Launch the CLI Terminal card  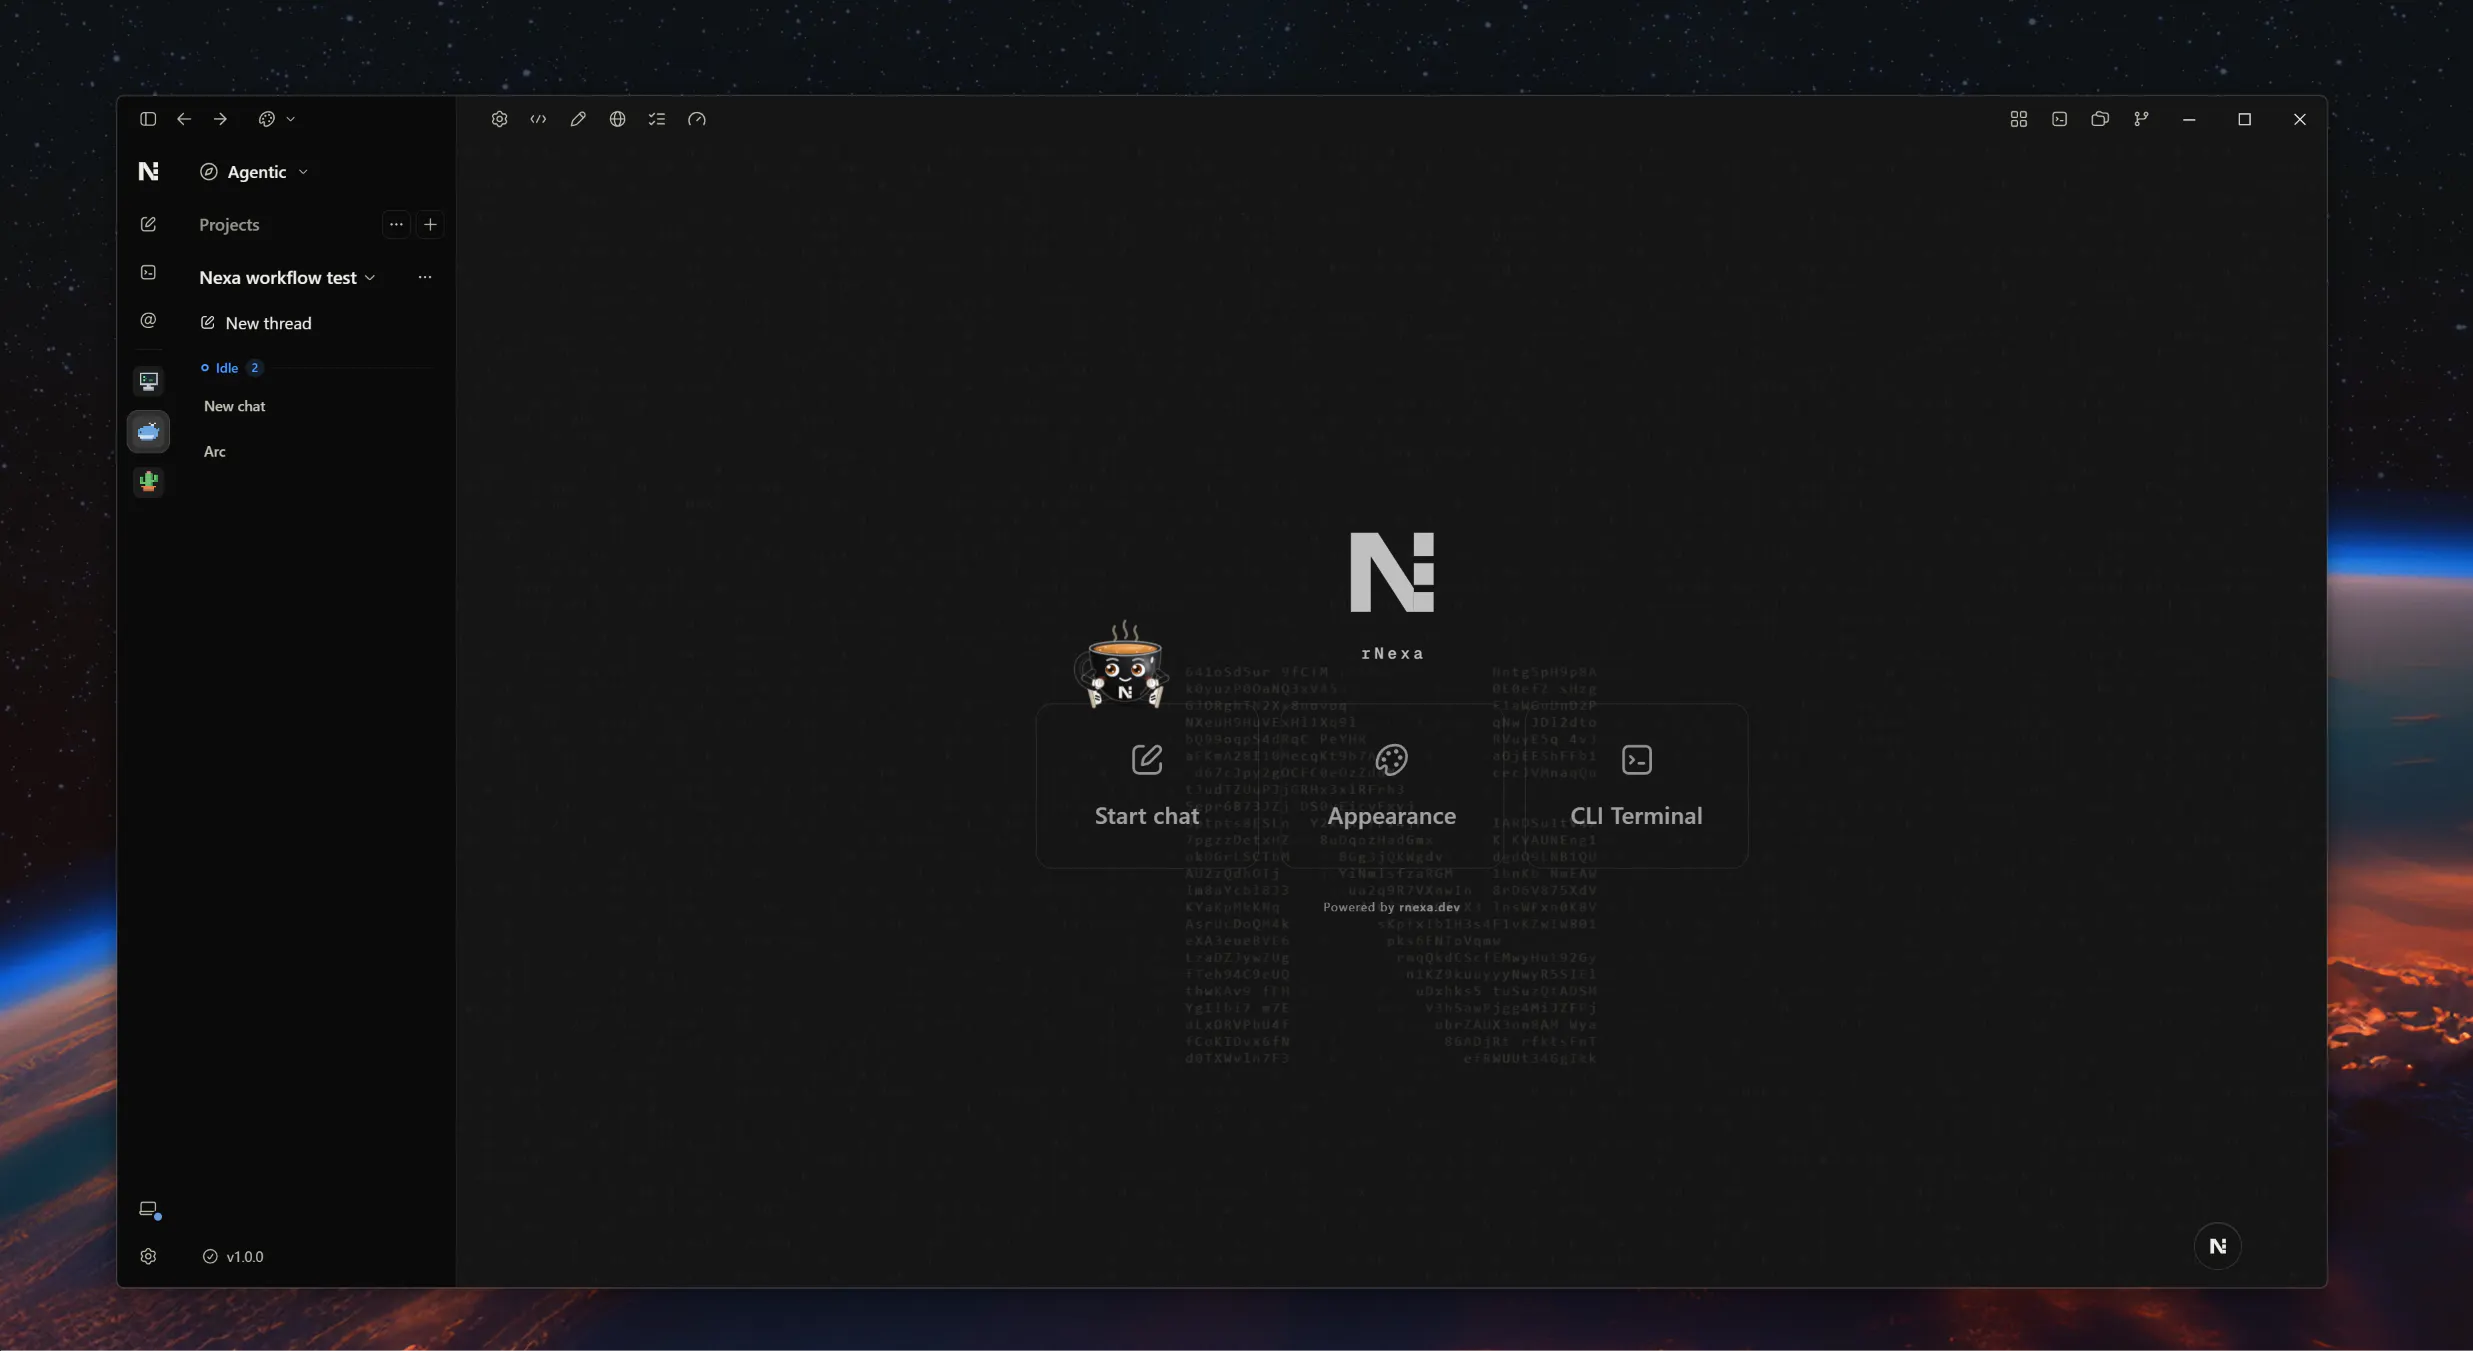1636,786
